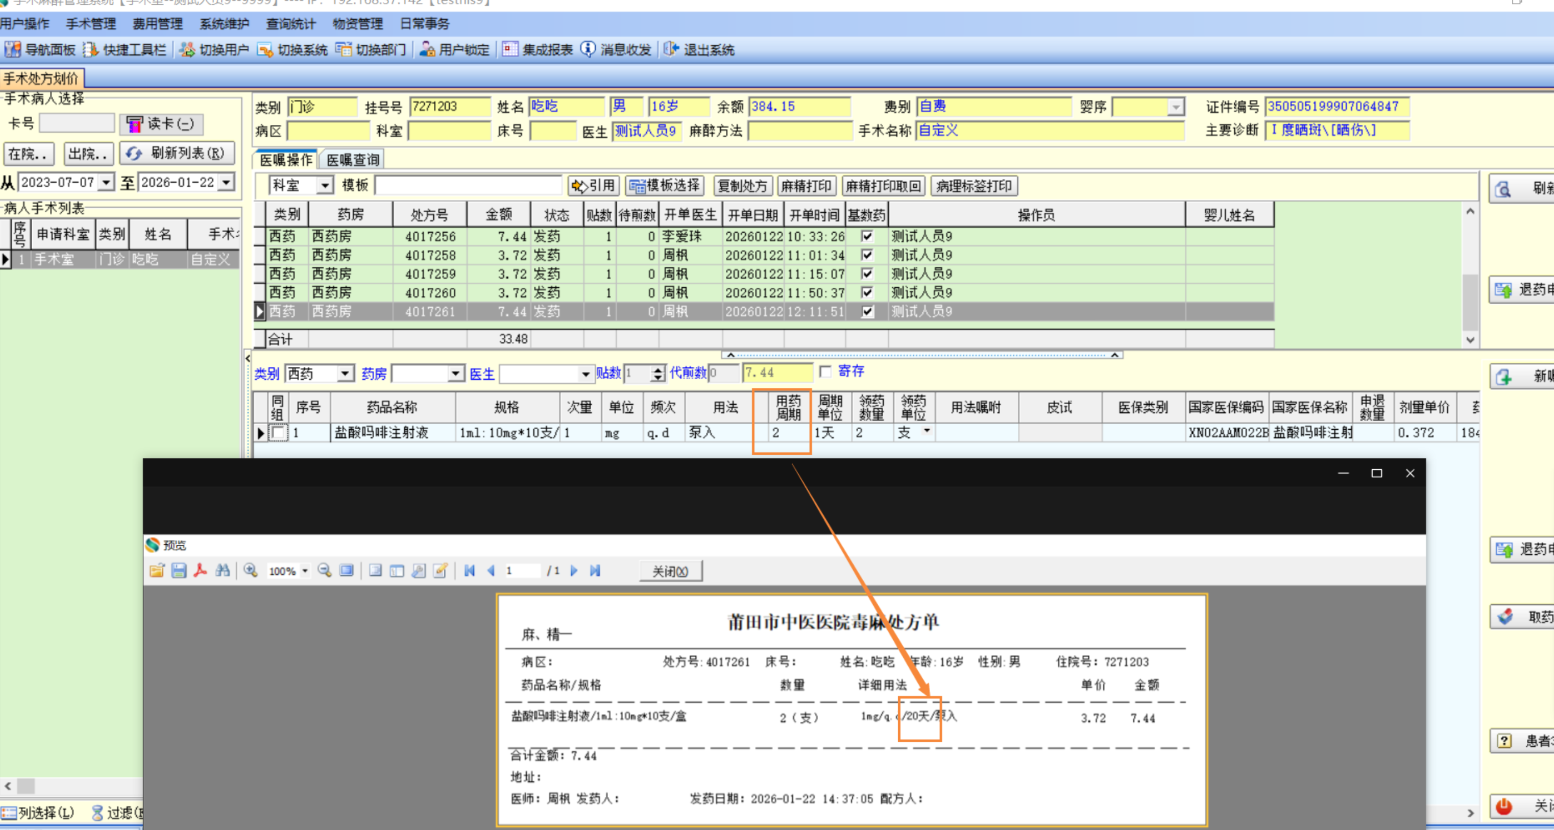1554x830 pixels.
Task: Click the 卡号 card number field
Action: pos(76,124)
